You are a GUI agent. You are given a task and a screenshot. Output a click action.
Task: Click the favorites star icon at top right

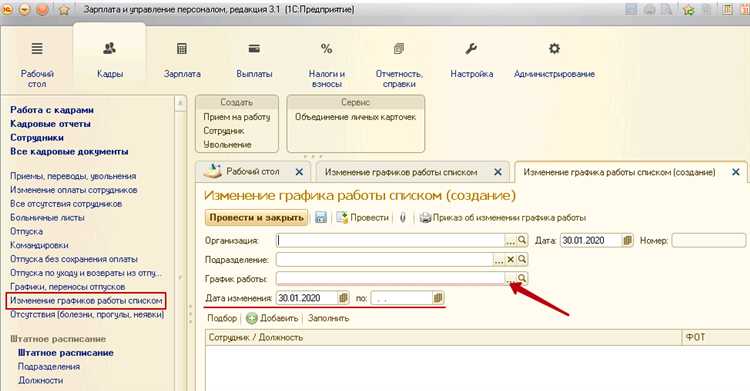point(688,10)
